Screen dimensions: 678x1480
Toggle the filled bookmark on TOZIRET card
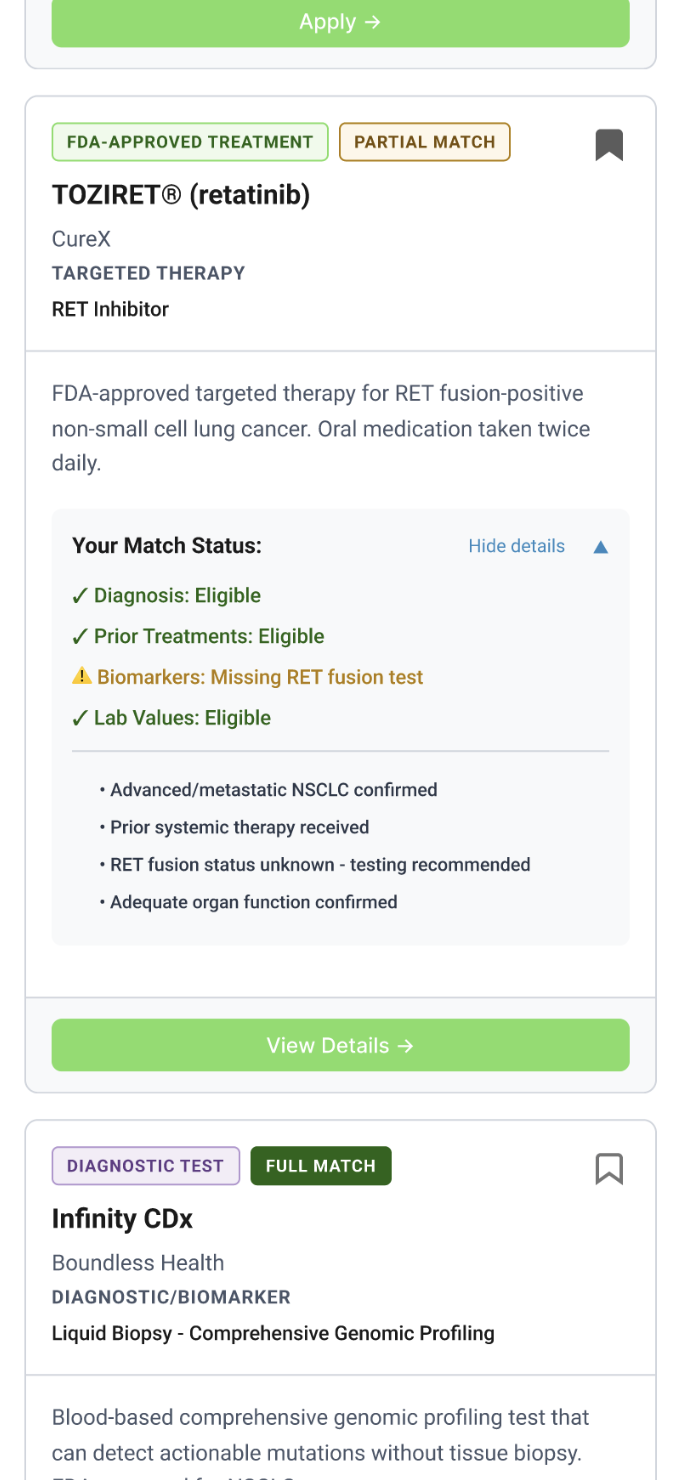coord(609,145)
